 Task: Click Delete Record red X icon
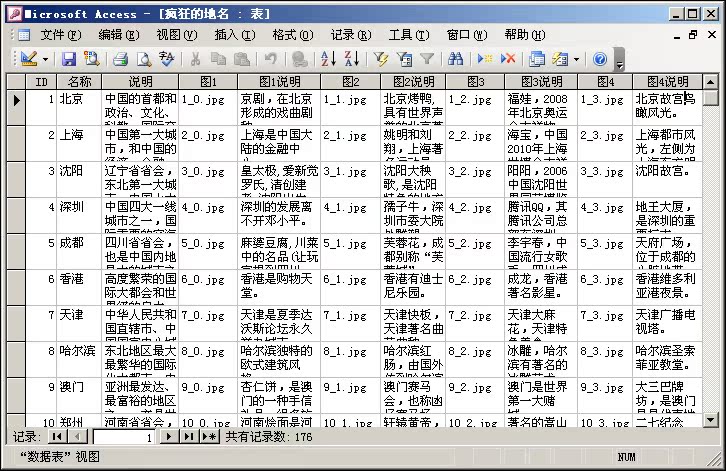tap(508, 59)
